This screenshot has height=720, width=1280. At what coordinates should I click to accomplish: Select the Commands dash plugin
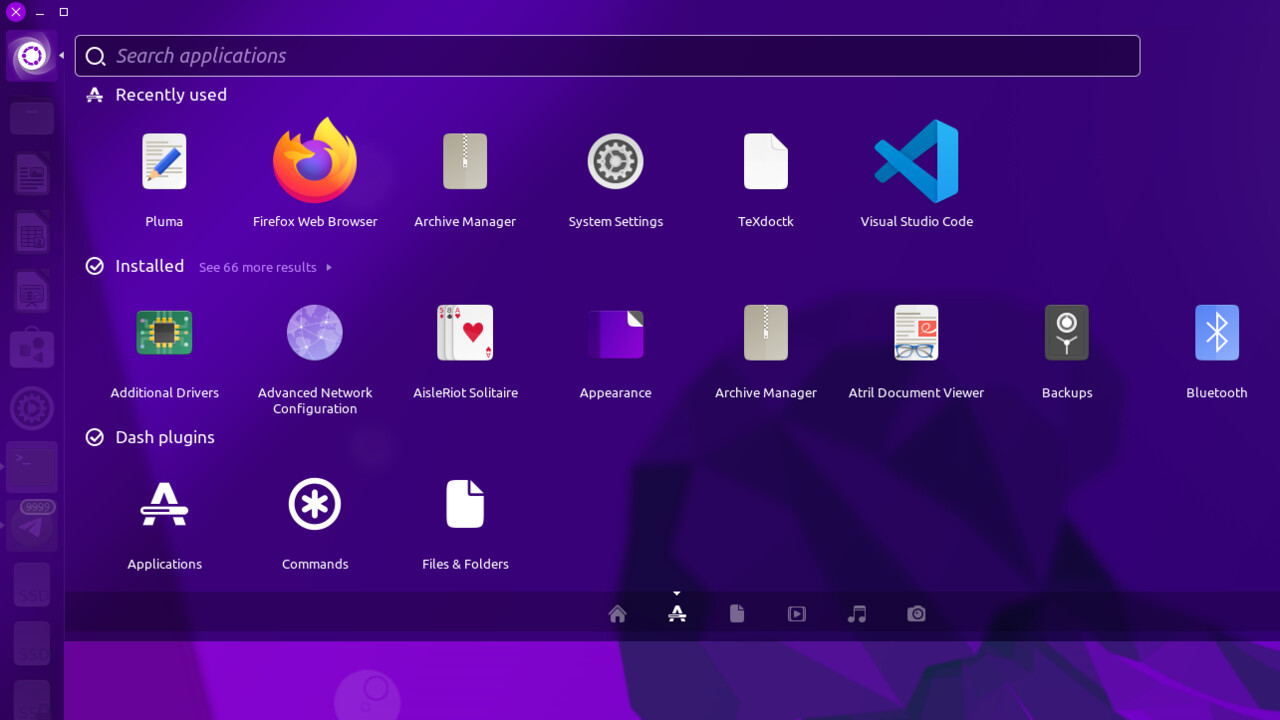click(x=315, y=504)
